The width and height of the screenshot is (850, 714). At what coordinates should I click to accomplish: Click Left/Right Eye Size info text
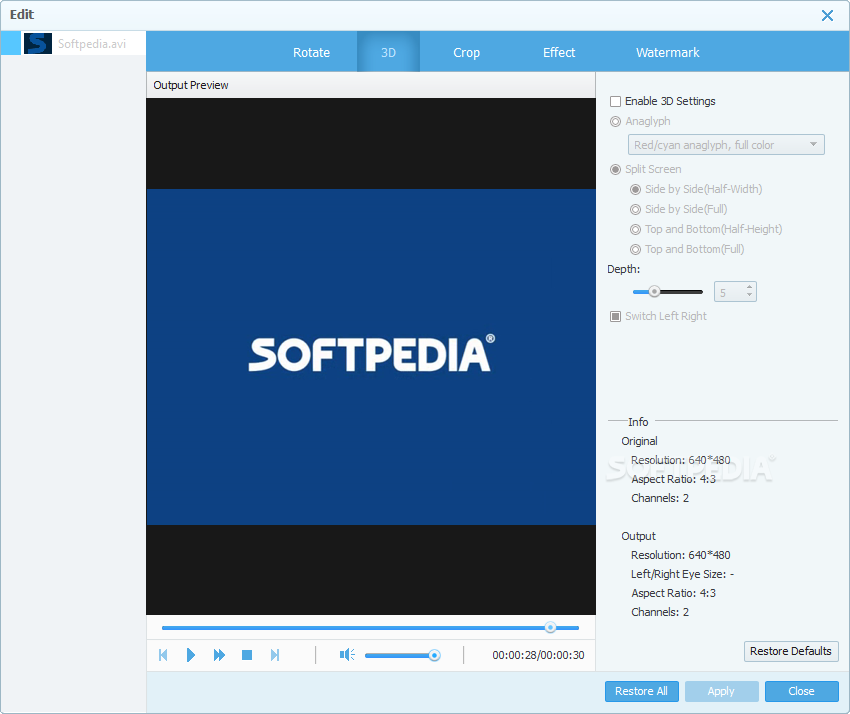pyautogui.click(x=682, y=574)
